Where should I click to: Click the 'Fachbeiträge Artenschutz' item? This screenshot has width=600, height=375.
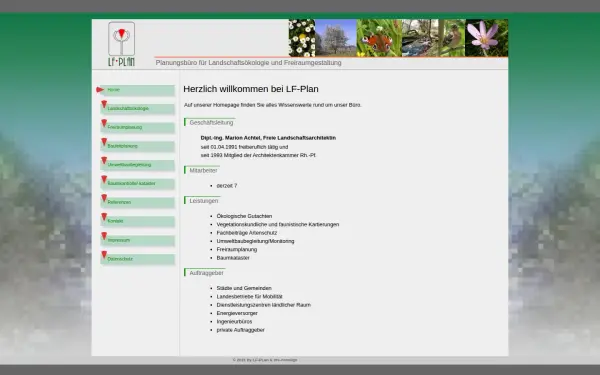pos(247,233)
